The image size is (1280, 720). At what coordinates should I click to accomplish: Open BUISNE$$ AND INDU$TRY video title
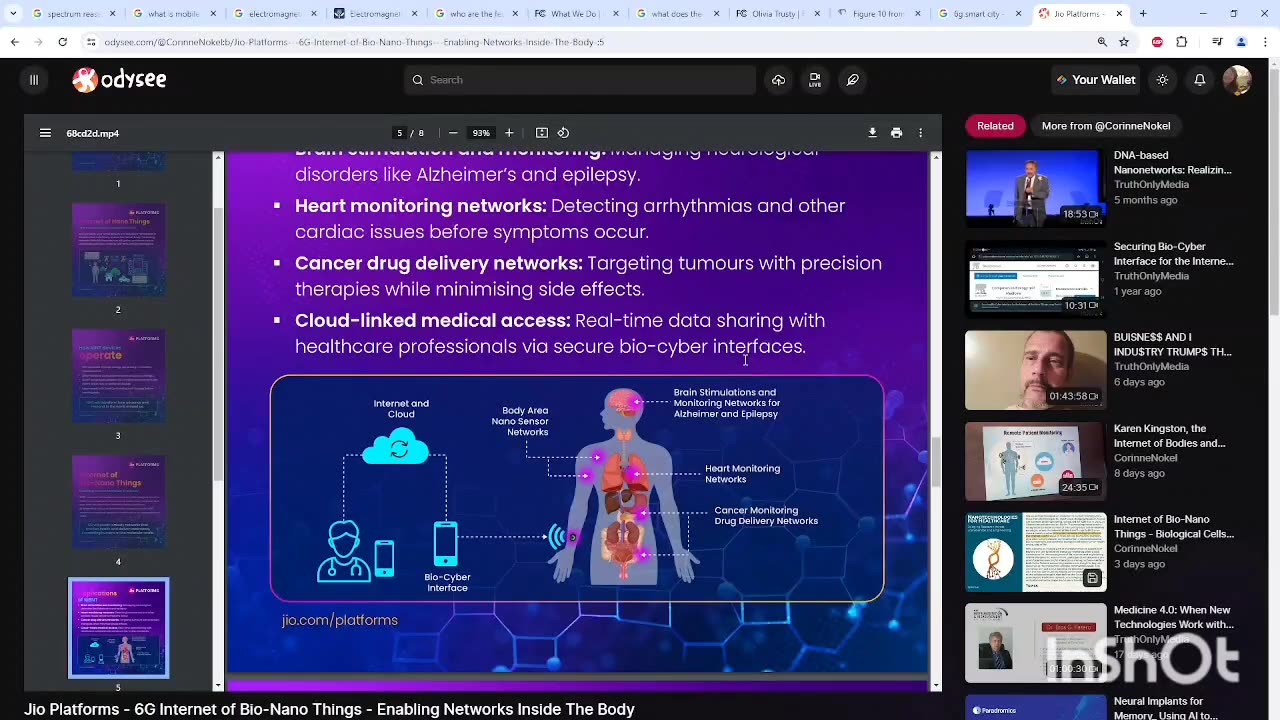[1173, 345]
